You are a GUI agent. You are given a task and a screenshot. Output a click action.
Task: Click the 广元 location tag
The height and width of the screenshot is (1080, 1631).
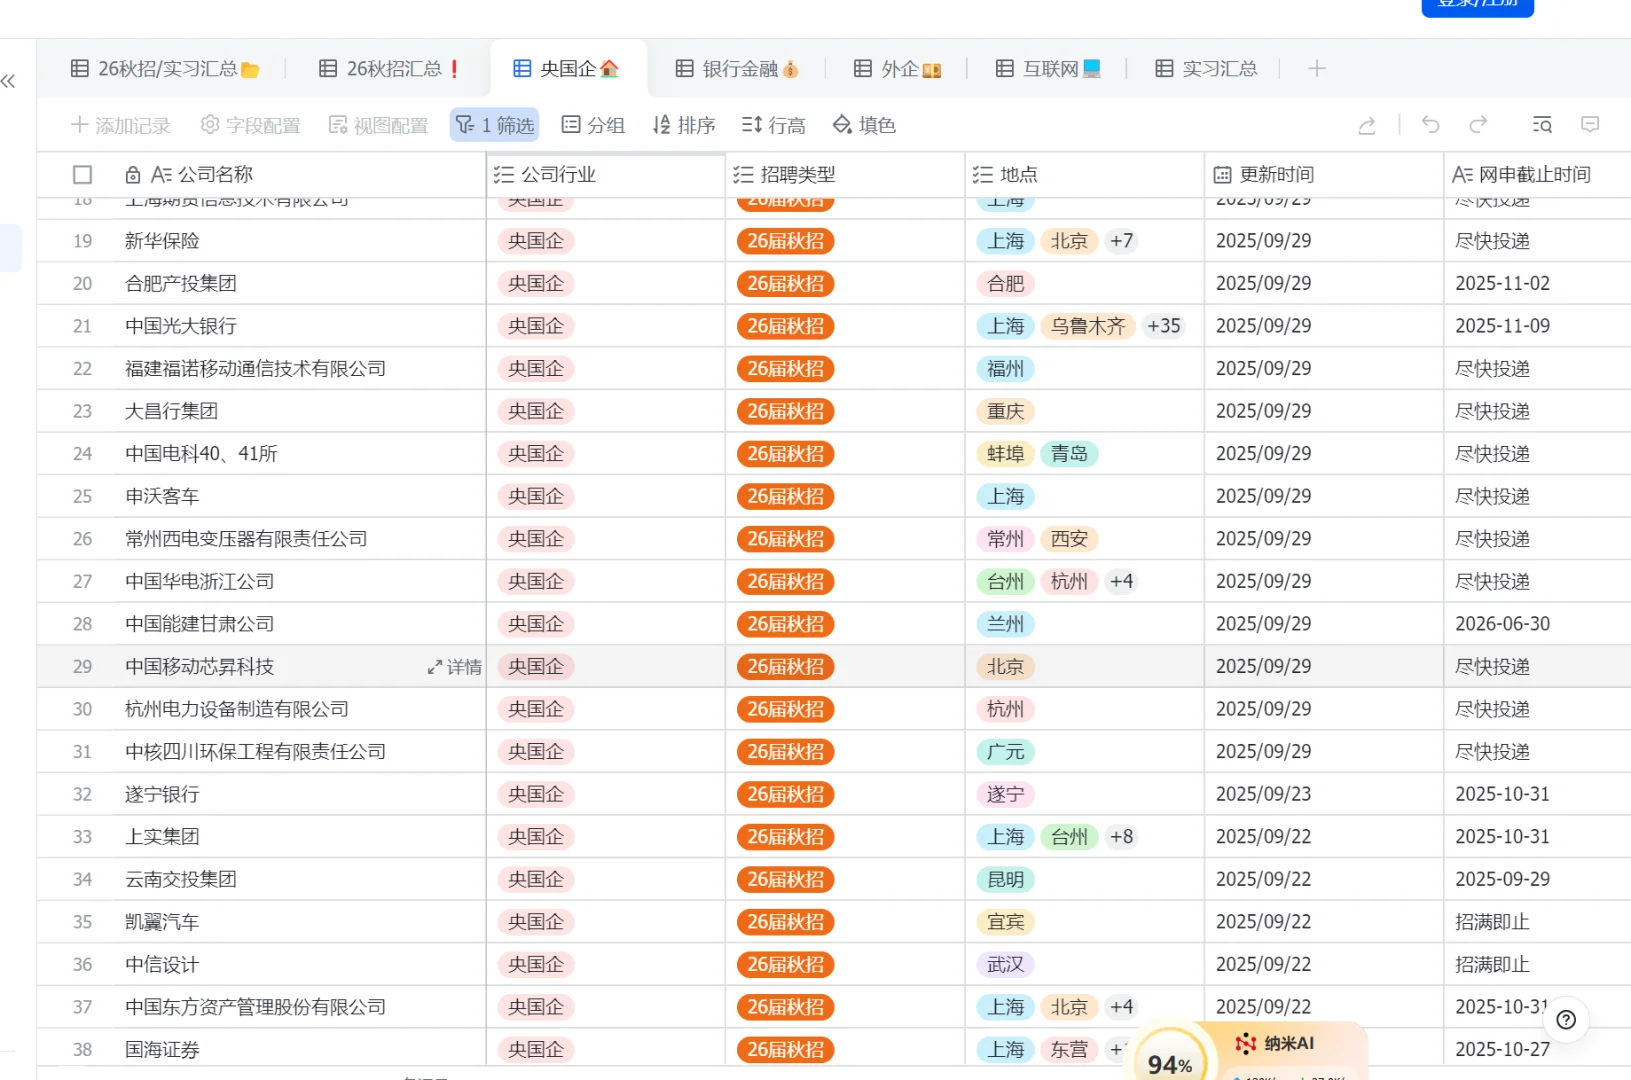tap(1006, 752)
